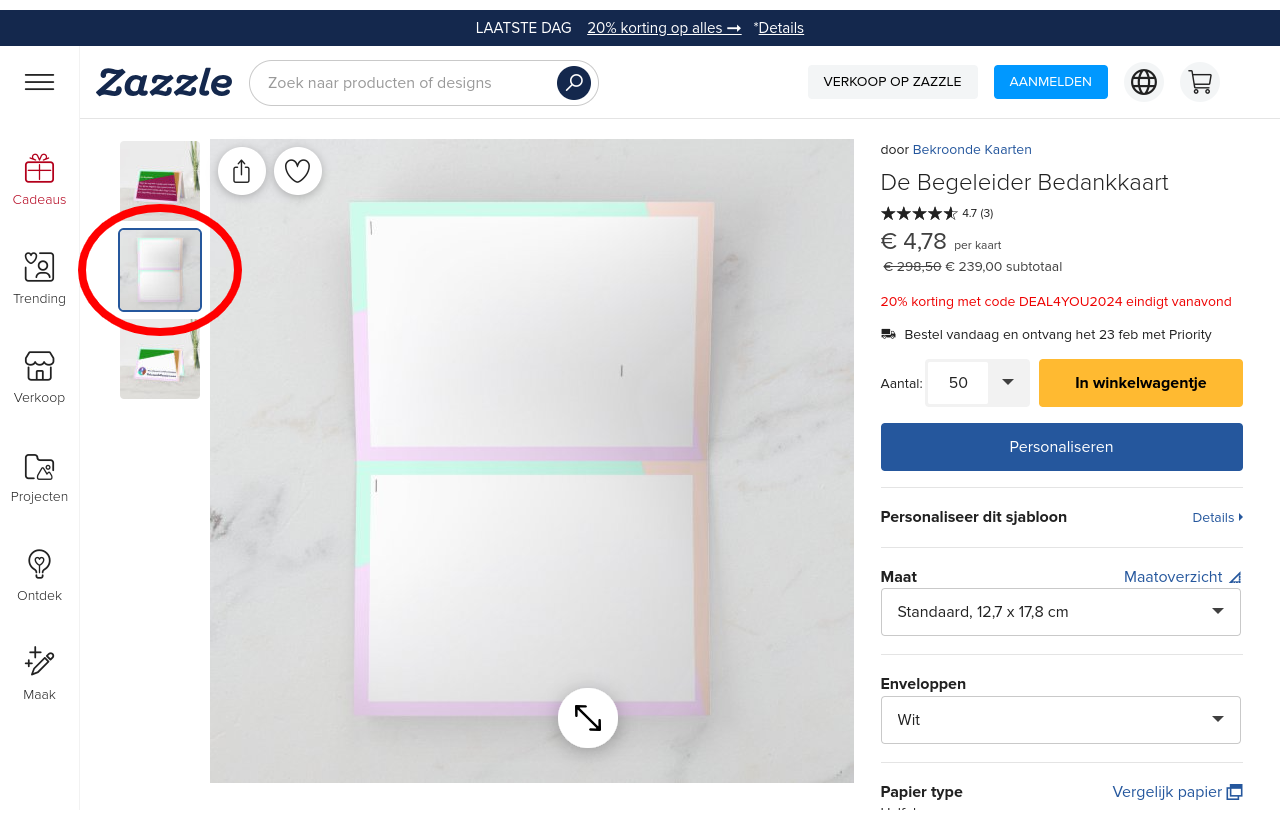1280x820 pixels.
Task: Open the hamburger menu
Action: pyautogui.click(x=39, y=82)
